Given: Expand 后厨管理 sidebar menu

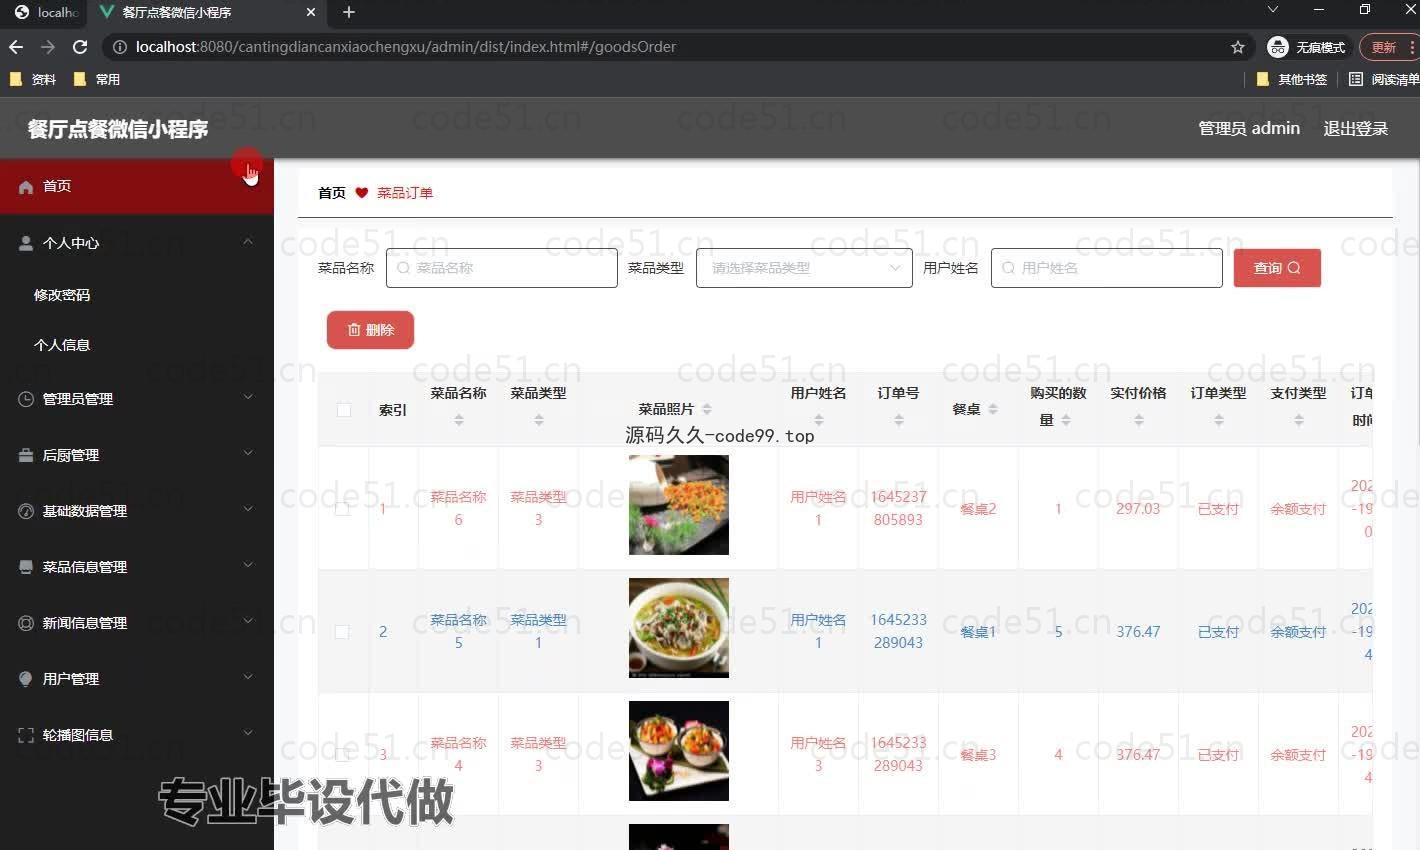Looking at the screenshot, I should tap(137, 455).
